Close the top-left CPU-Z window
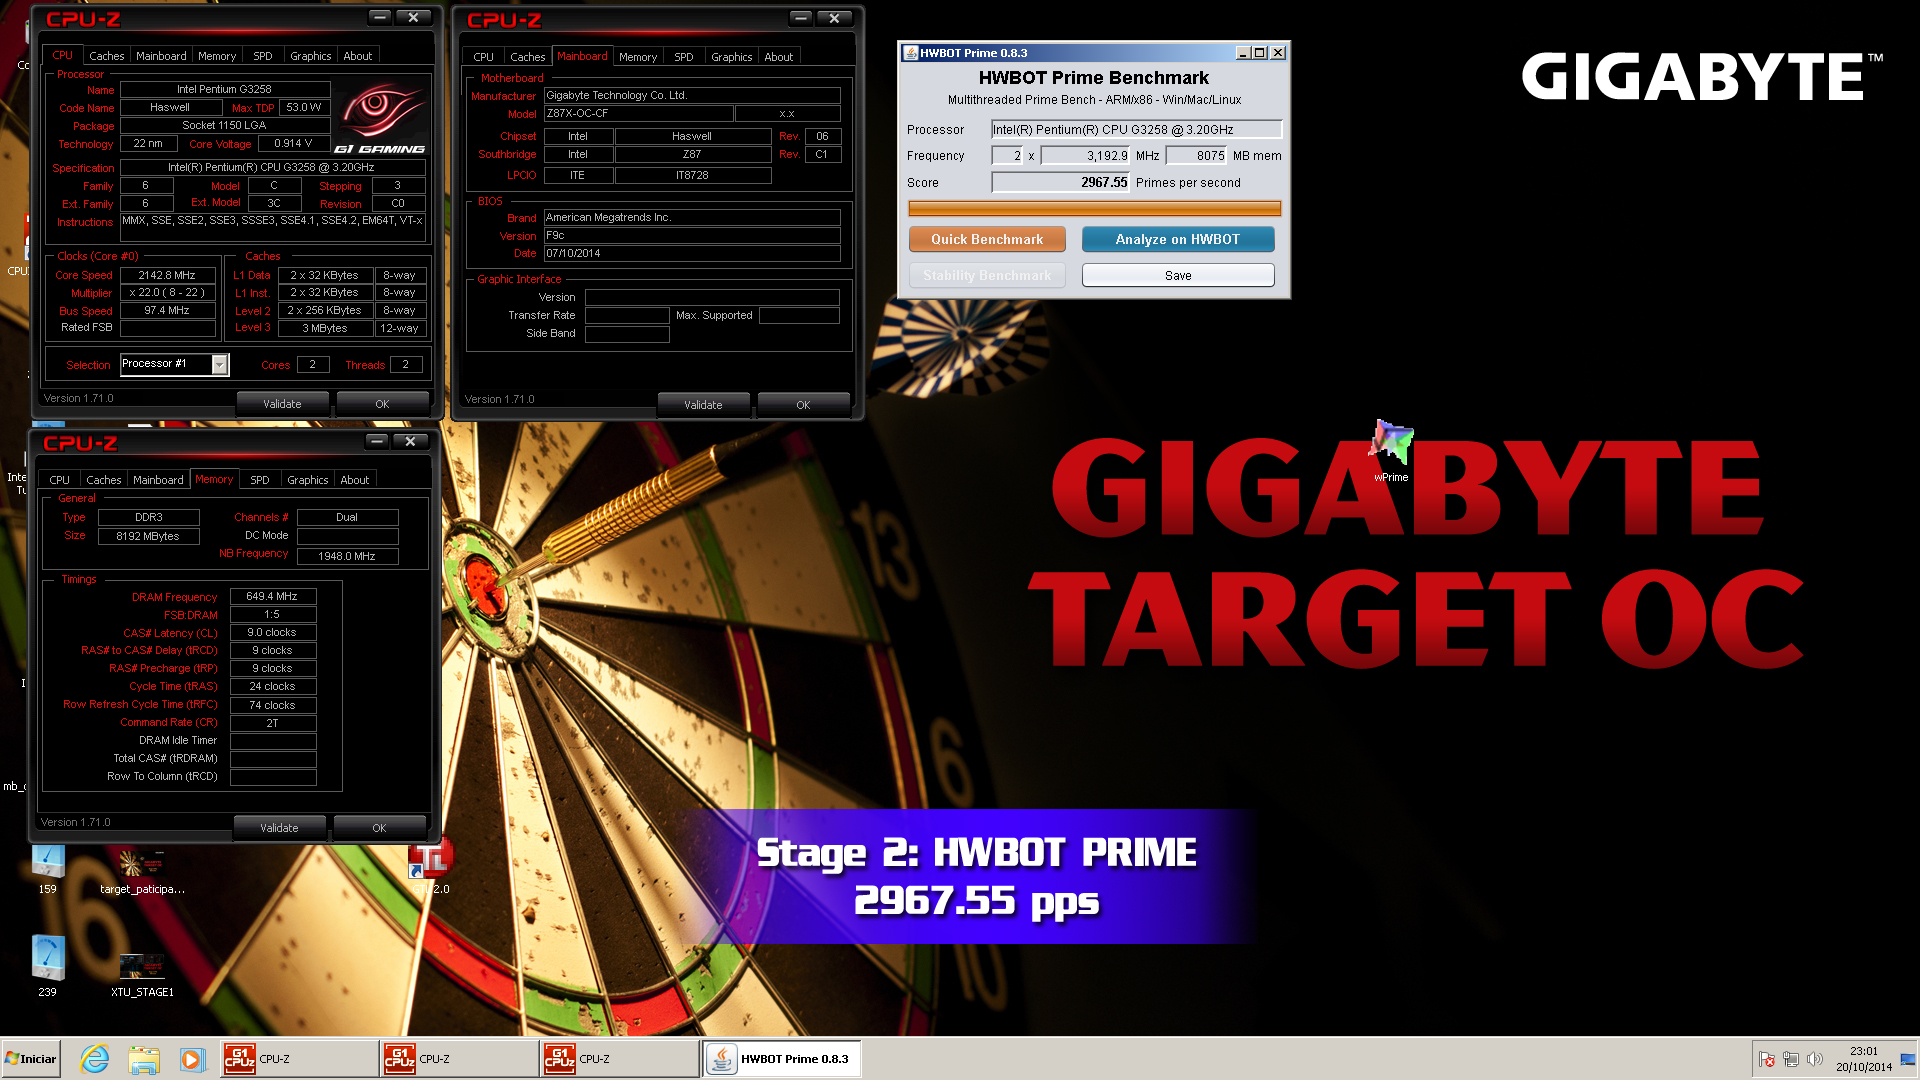Viewport: 1920px width, 1080px height. tap(413, 18)
